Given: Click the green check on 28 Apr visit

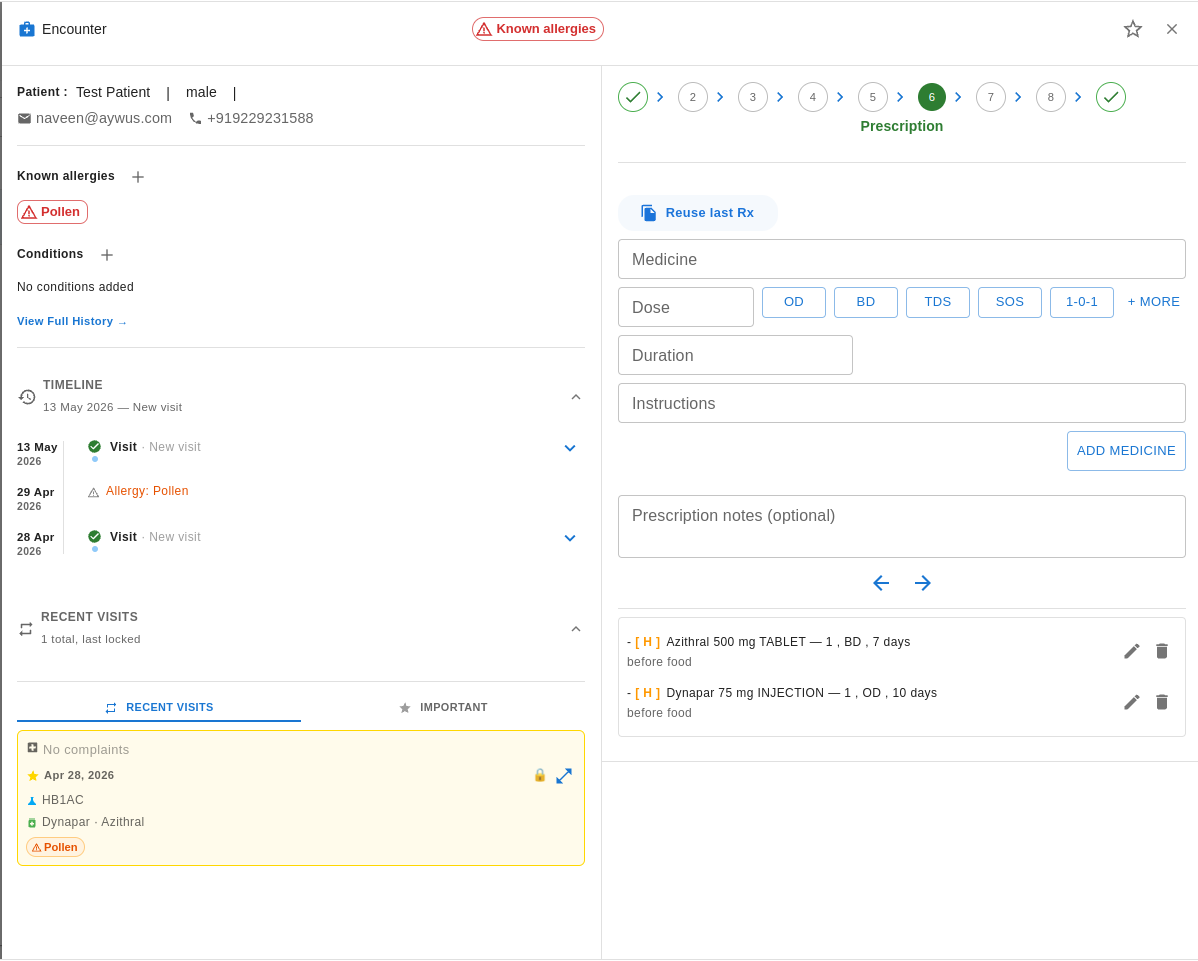Looking at the screenshot, I should [95, 537].
